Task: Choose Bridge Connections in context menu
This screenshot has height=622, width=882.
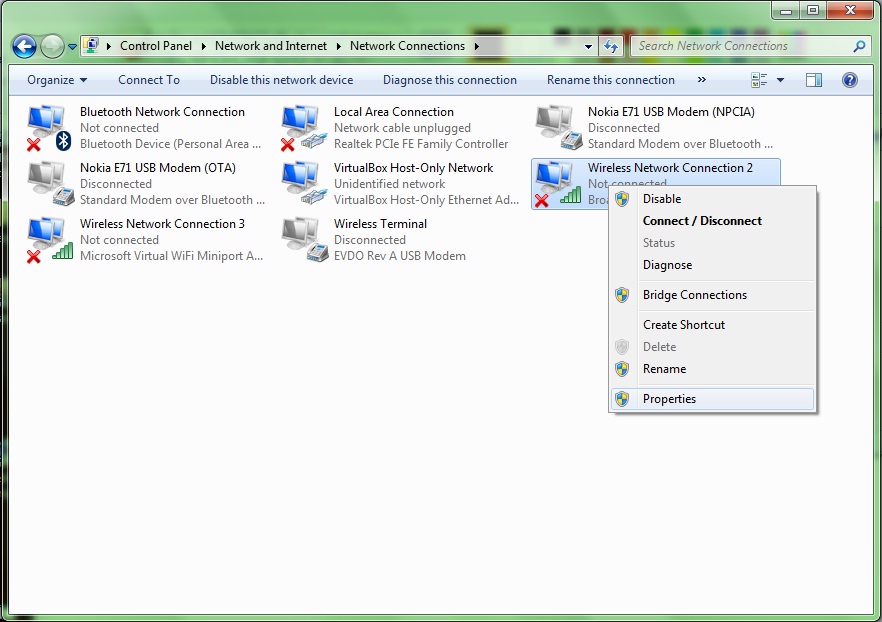Action: 712,295
